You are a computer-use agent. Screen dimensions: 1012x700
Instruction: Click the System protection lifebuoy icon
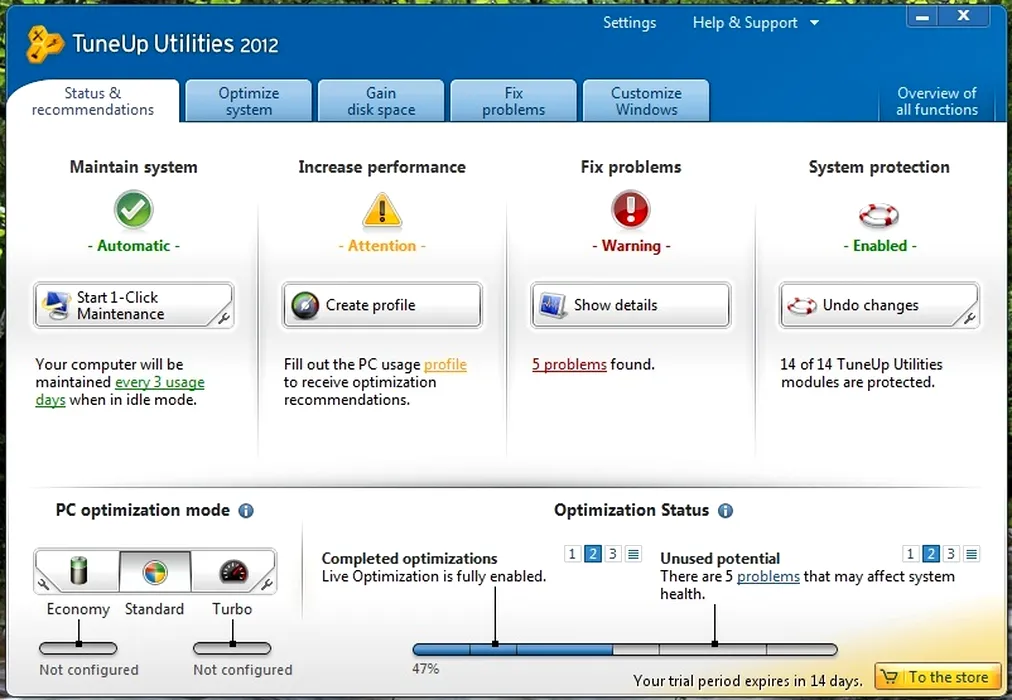(x=879, y=213)
